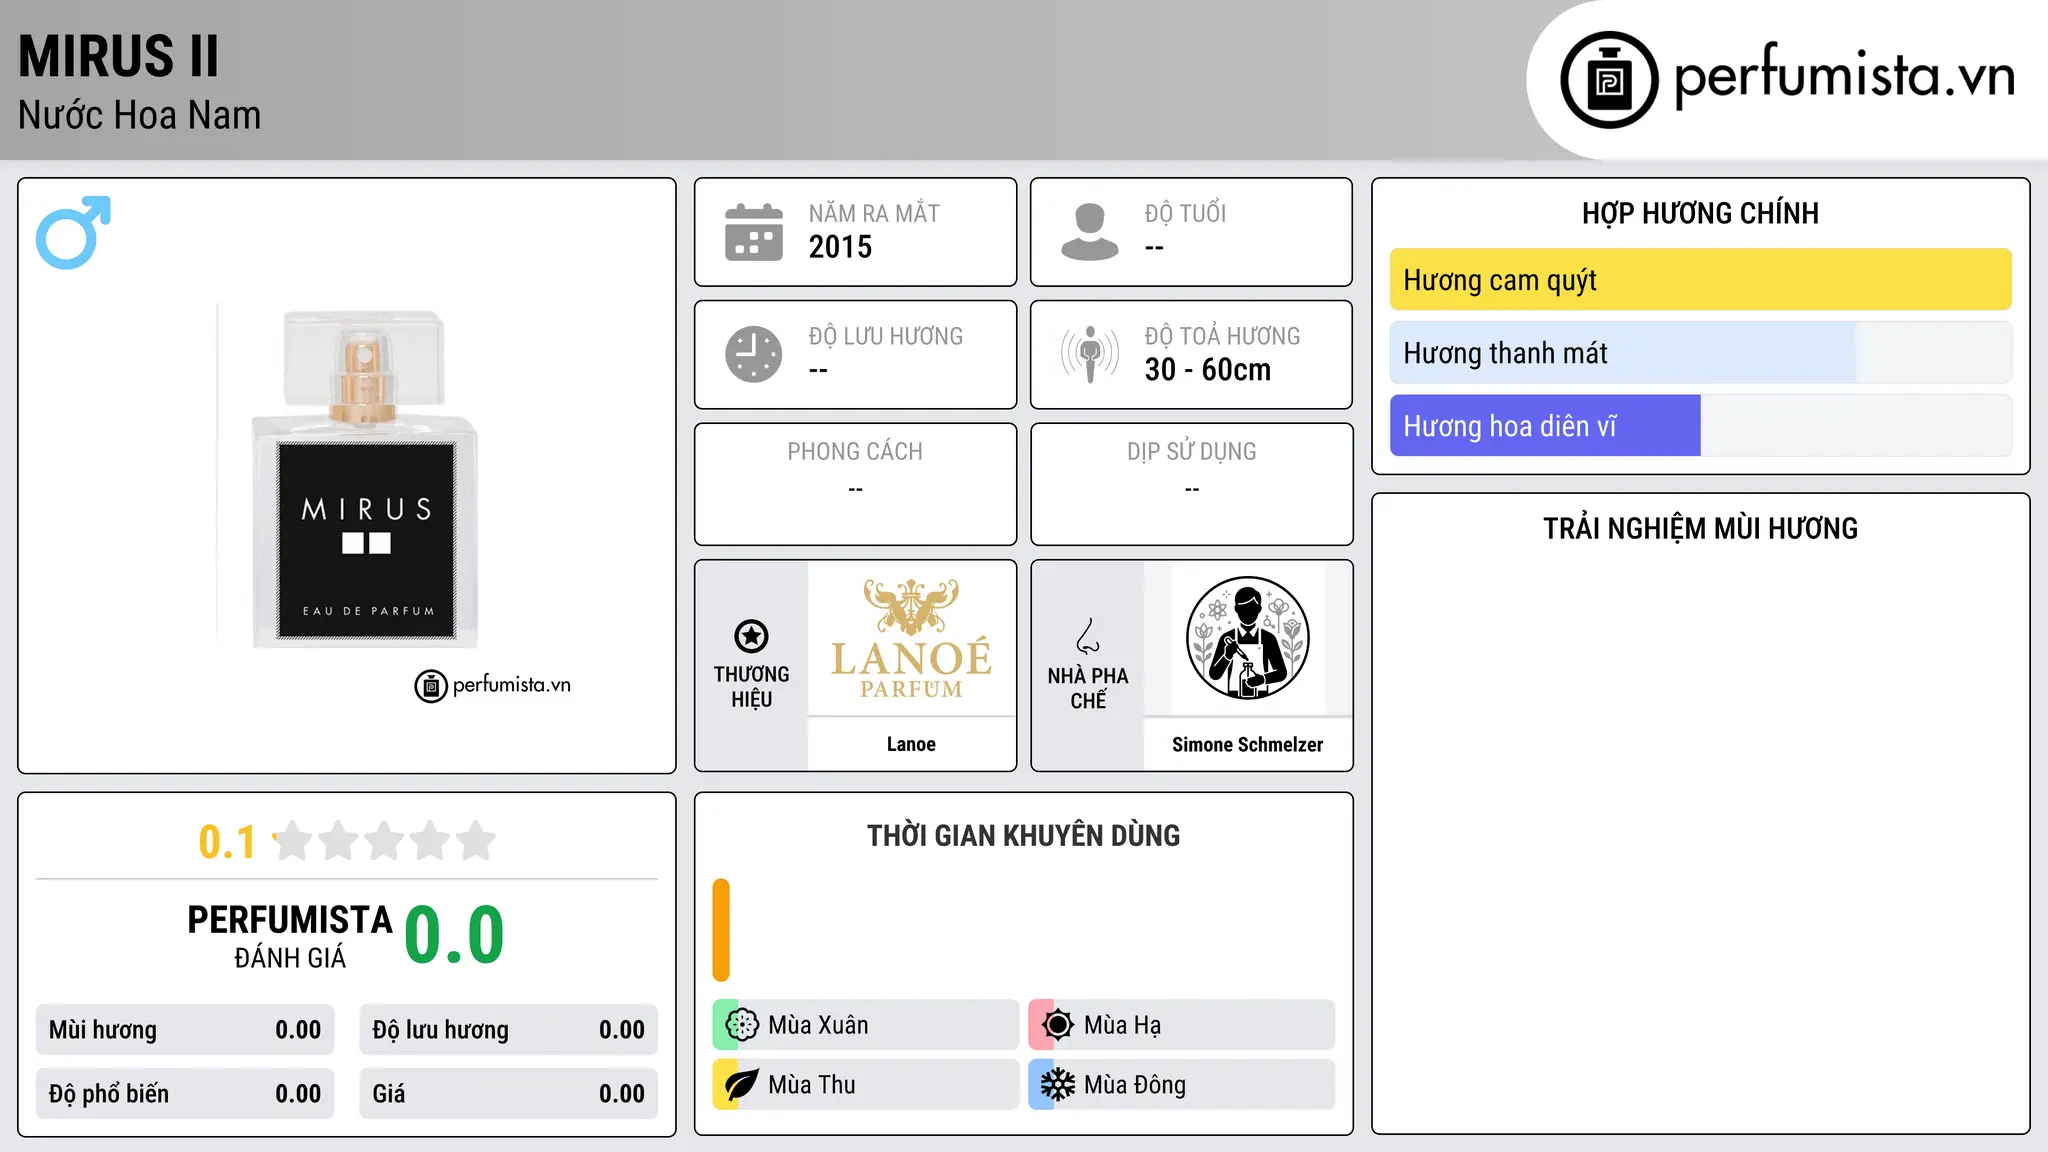Select the Mùa Thu season button
Image resolution: width=2048 pixels, height=1152 pixels.
click(x=865, y=1085)
